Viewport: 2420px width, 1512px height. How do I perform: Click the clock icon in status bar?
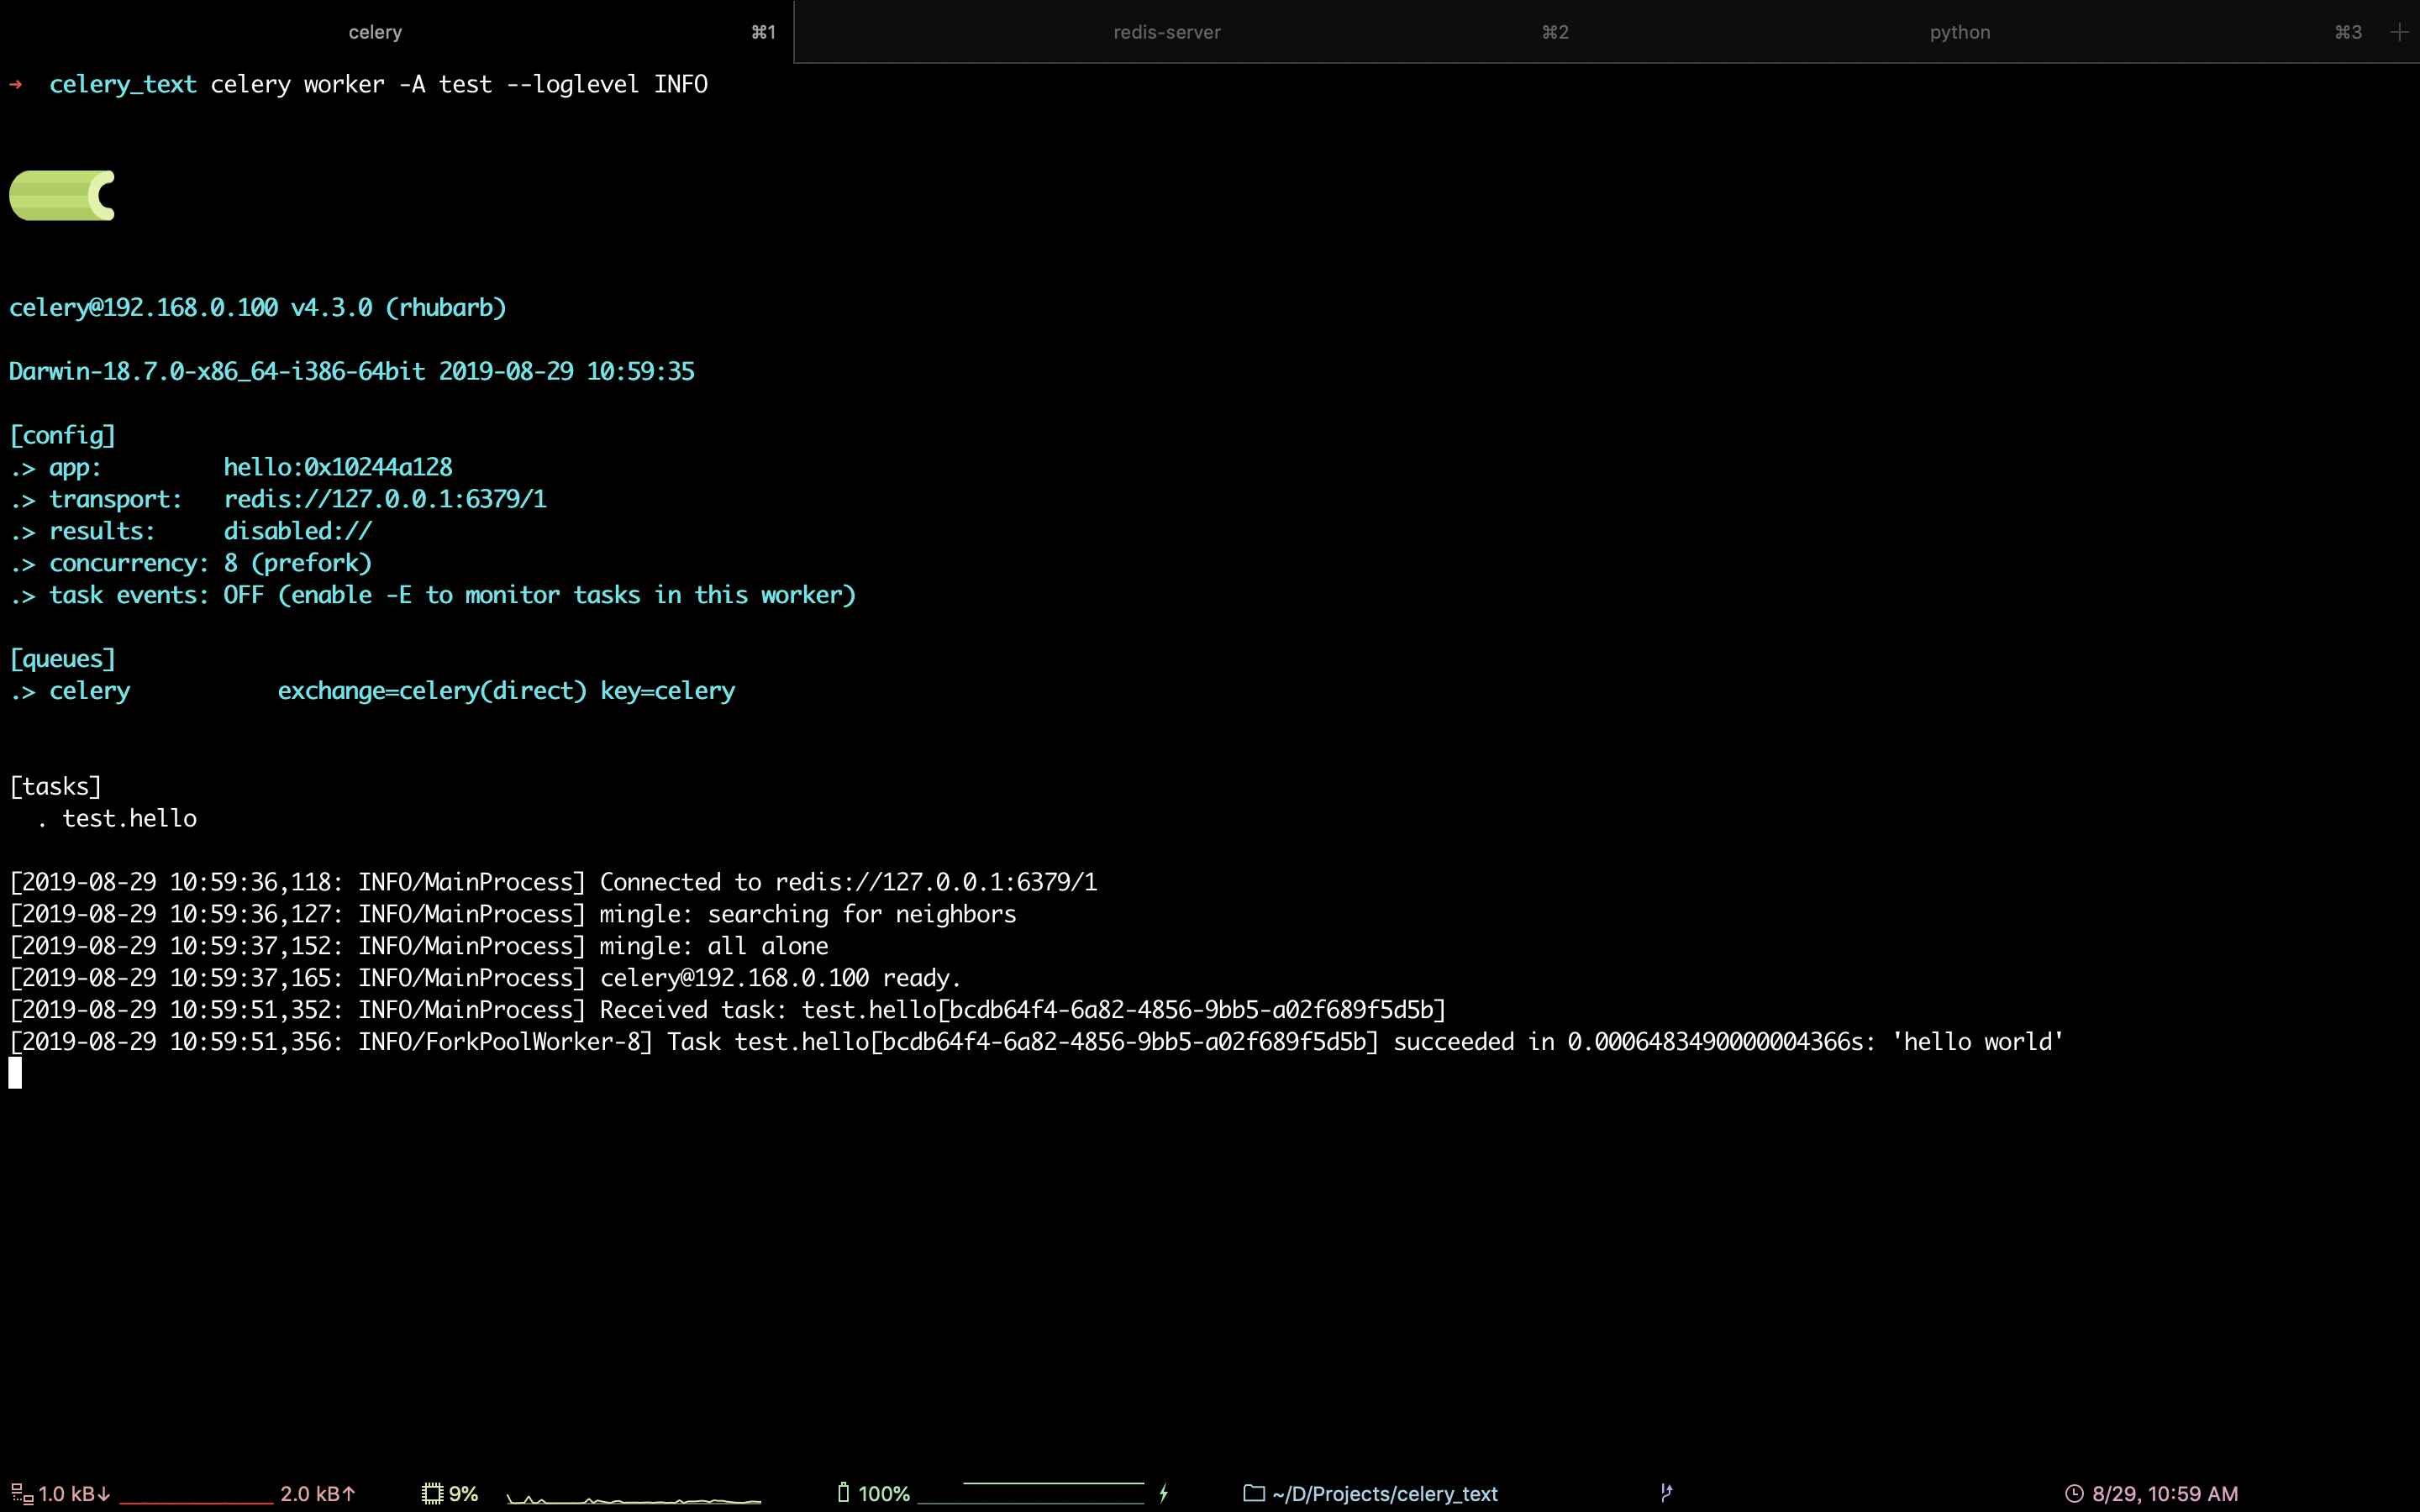[2074, 1494]
